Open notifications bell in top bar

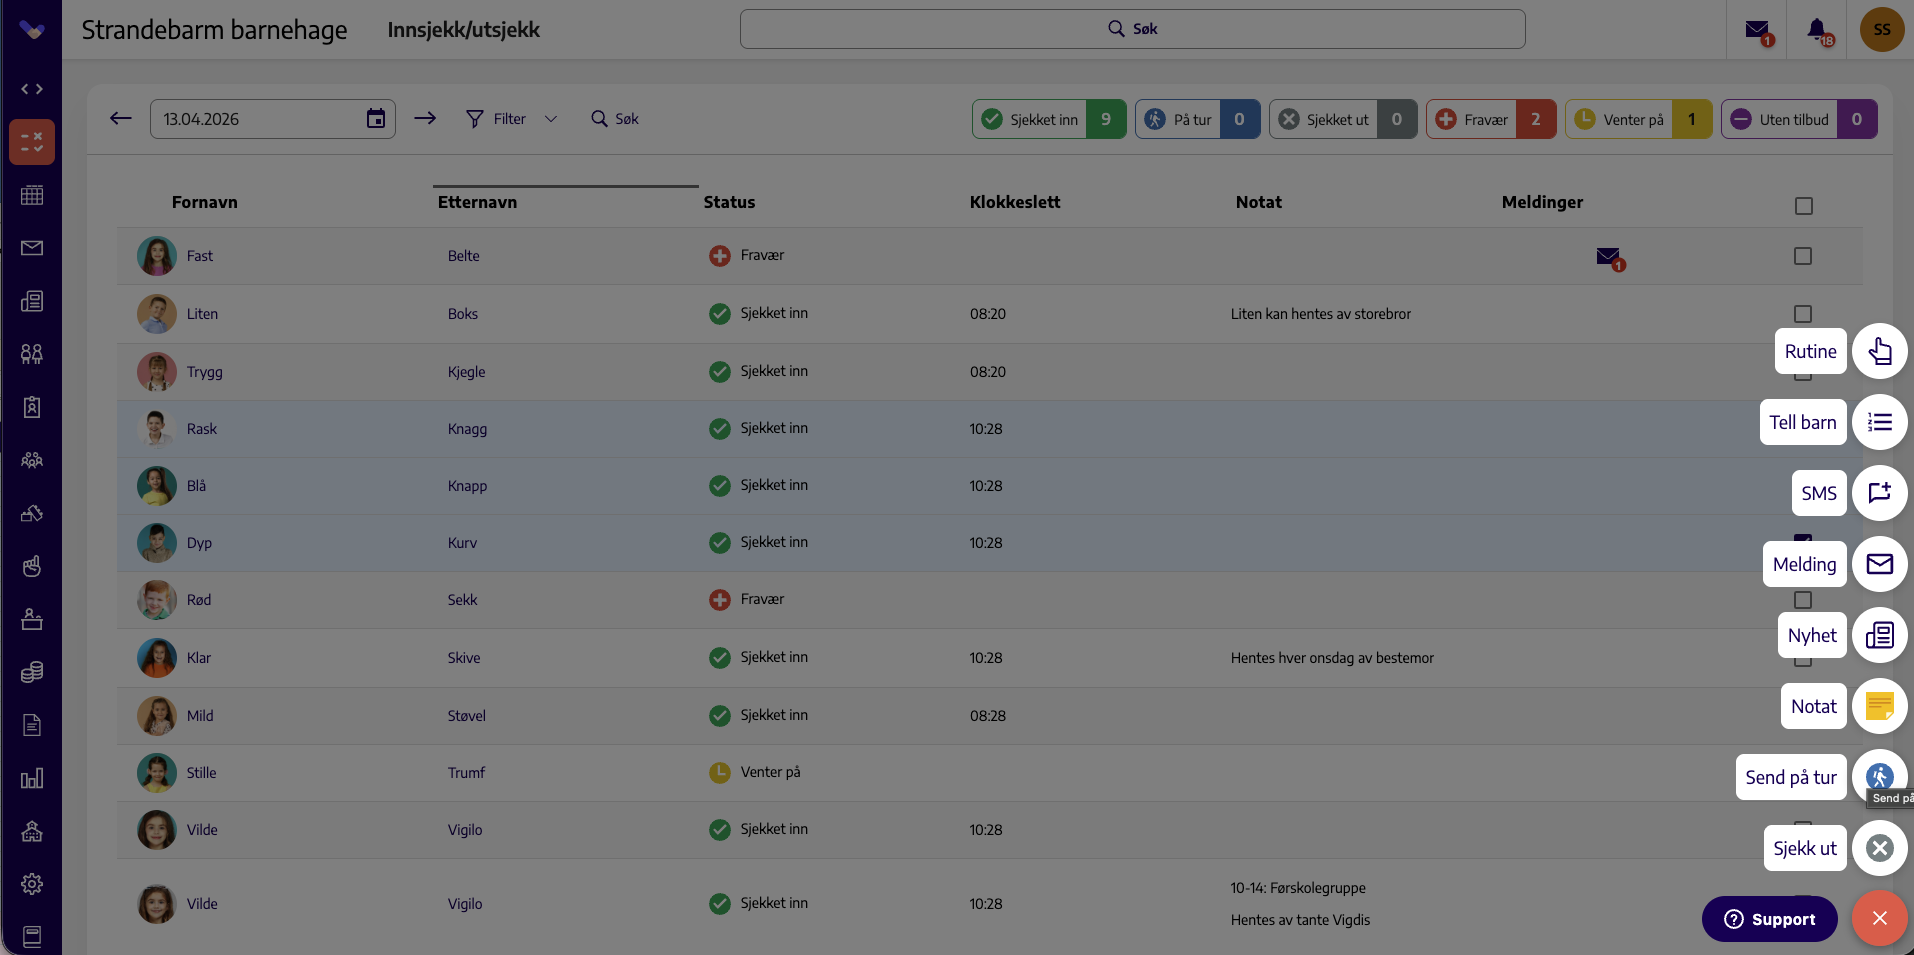pyautogui.click(x=1818, y=30)
